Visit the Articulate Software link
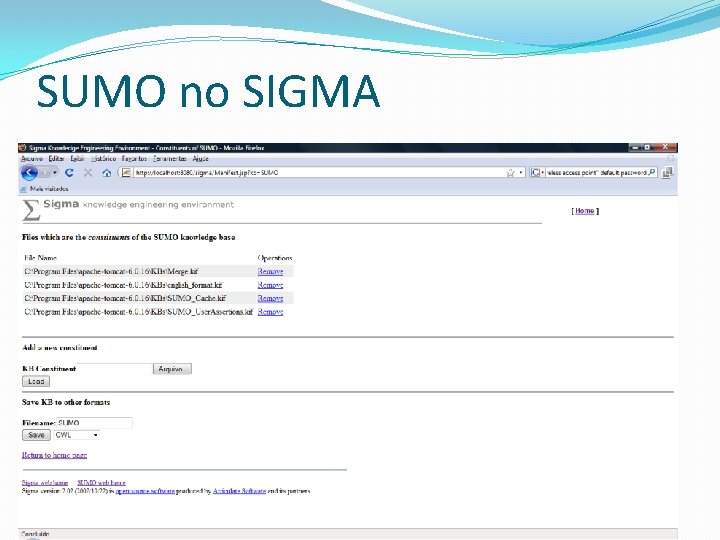The height and width of the screenshot is (540, 720). [239, 491]
